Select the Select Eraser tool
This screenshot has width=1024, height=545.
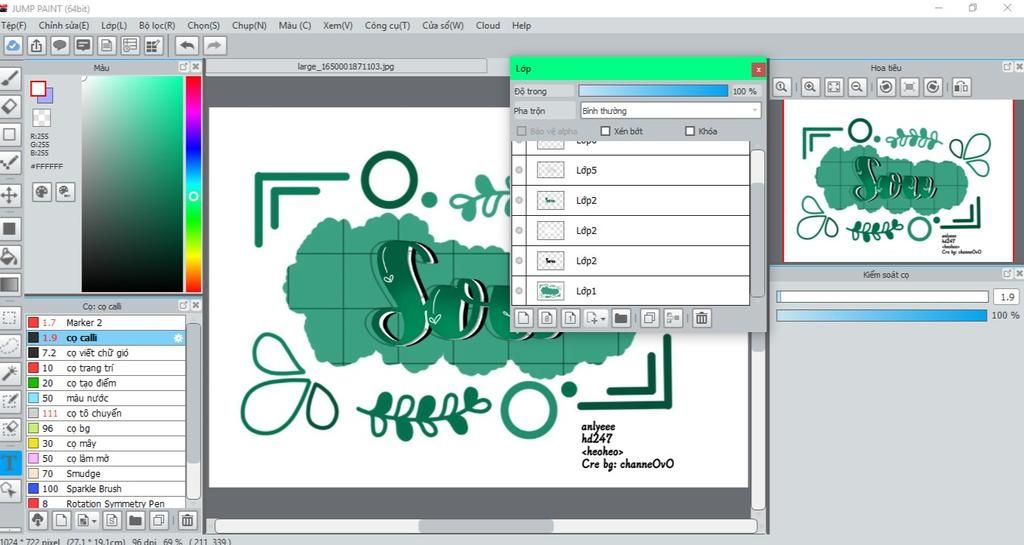[x=9, y=429]
